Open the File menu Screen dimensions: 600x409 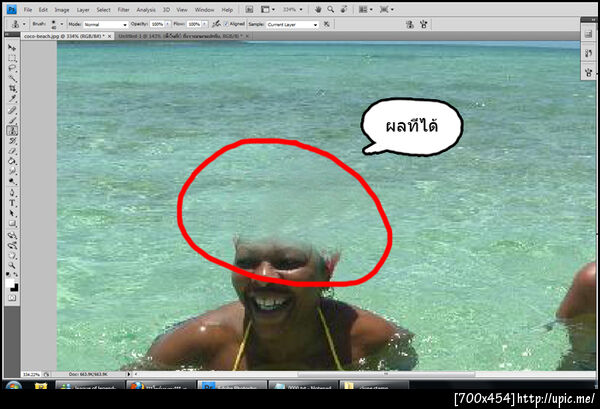click(28, 10)
